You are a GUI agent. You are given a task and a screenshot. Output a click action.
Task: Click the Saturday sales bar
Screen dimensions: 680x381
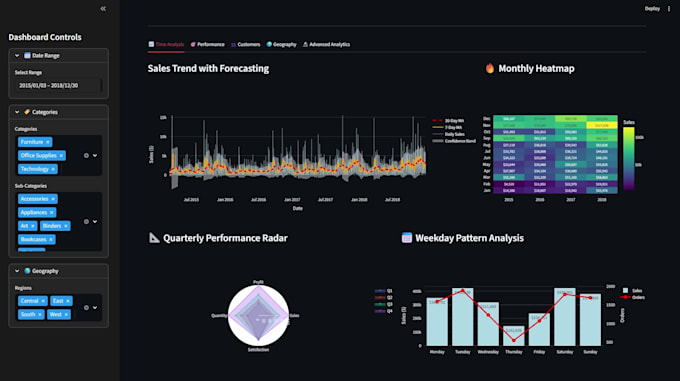(x=565, y=317)
